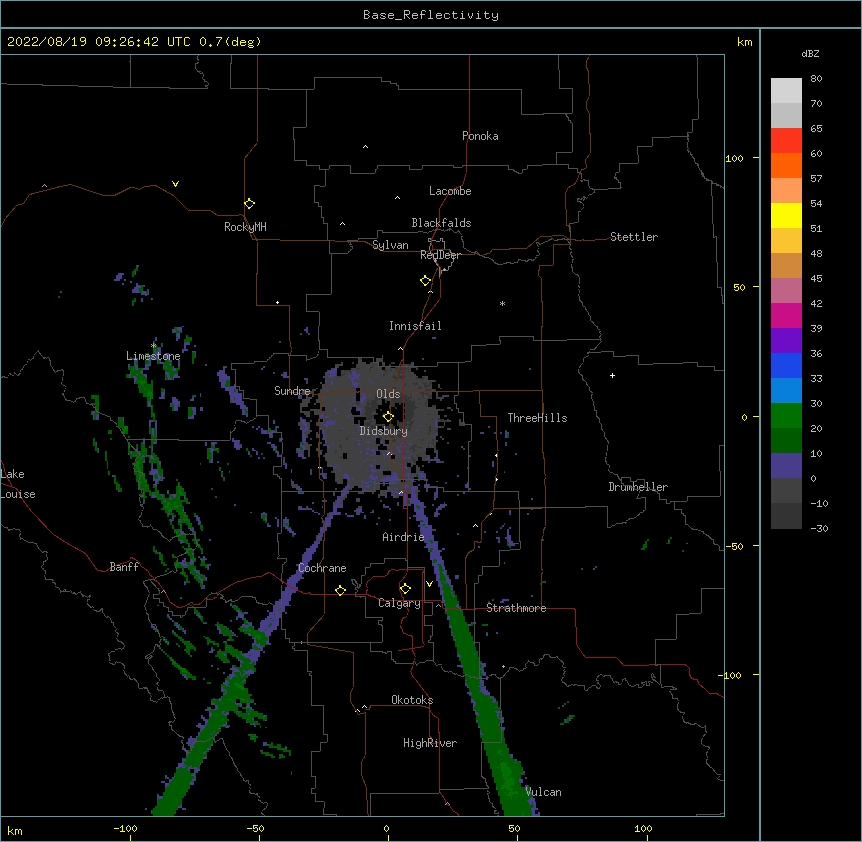Click the Banff label
Image resolution: width=862 pixels, height=842 pixels.
pos(124,567)
